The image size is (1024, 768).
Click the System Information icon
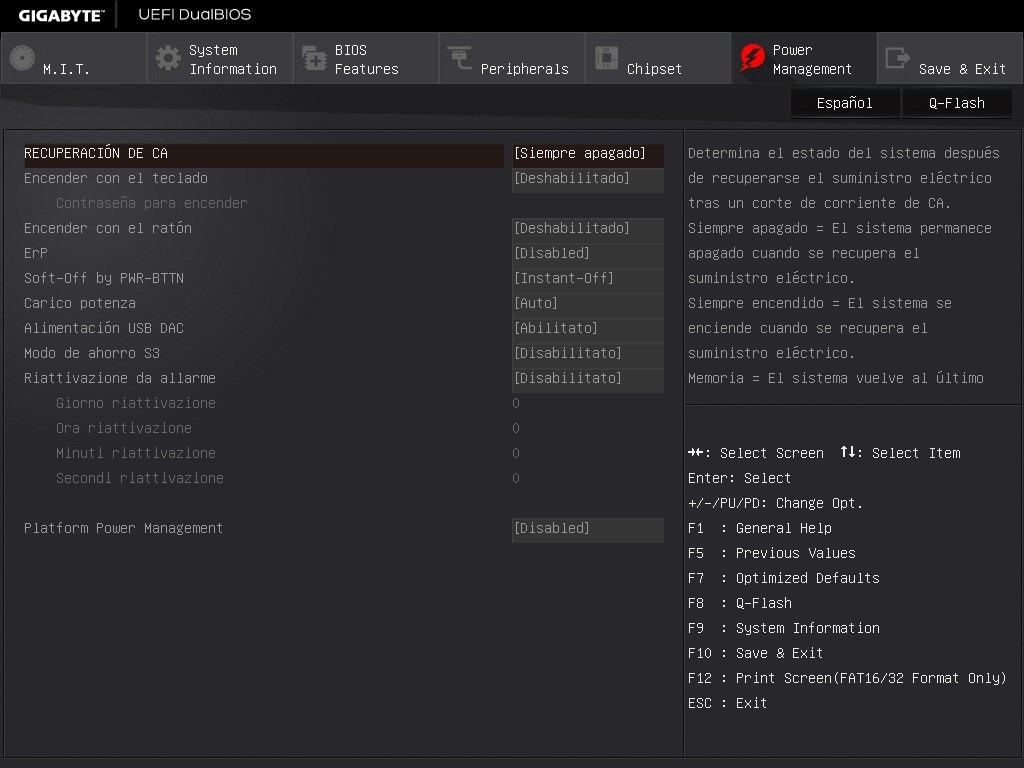(x=166, y=58)
